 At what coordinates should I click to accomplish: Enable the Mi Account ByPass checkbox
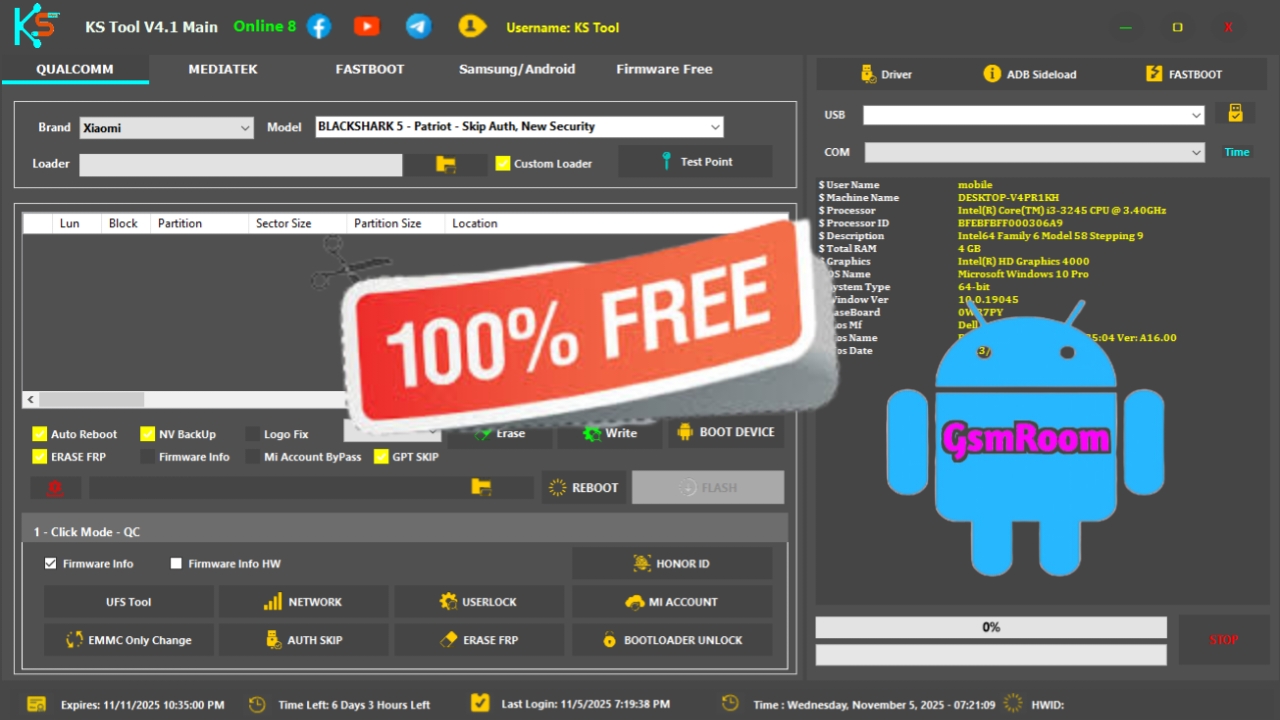[x=254, y=457]
